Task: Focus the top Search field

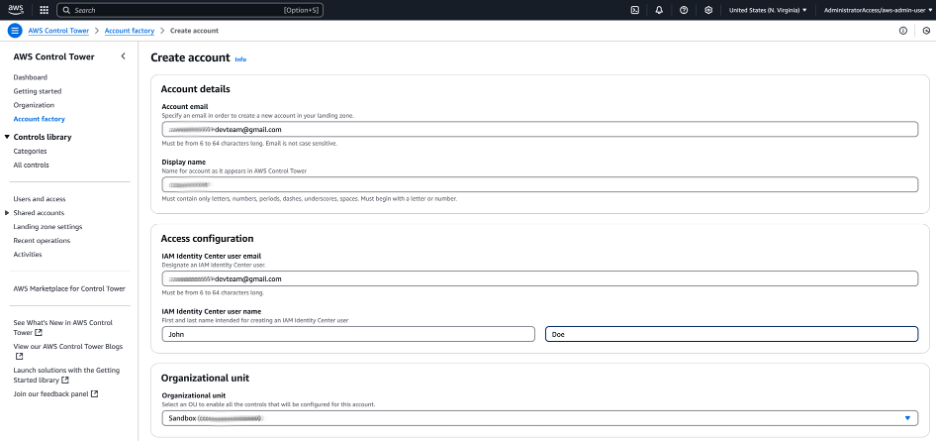Action: [x=190, y=10]
